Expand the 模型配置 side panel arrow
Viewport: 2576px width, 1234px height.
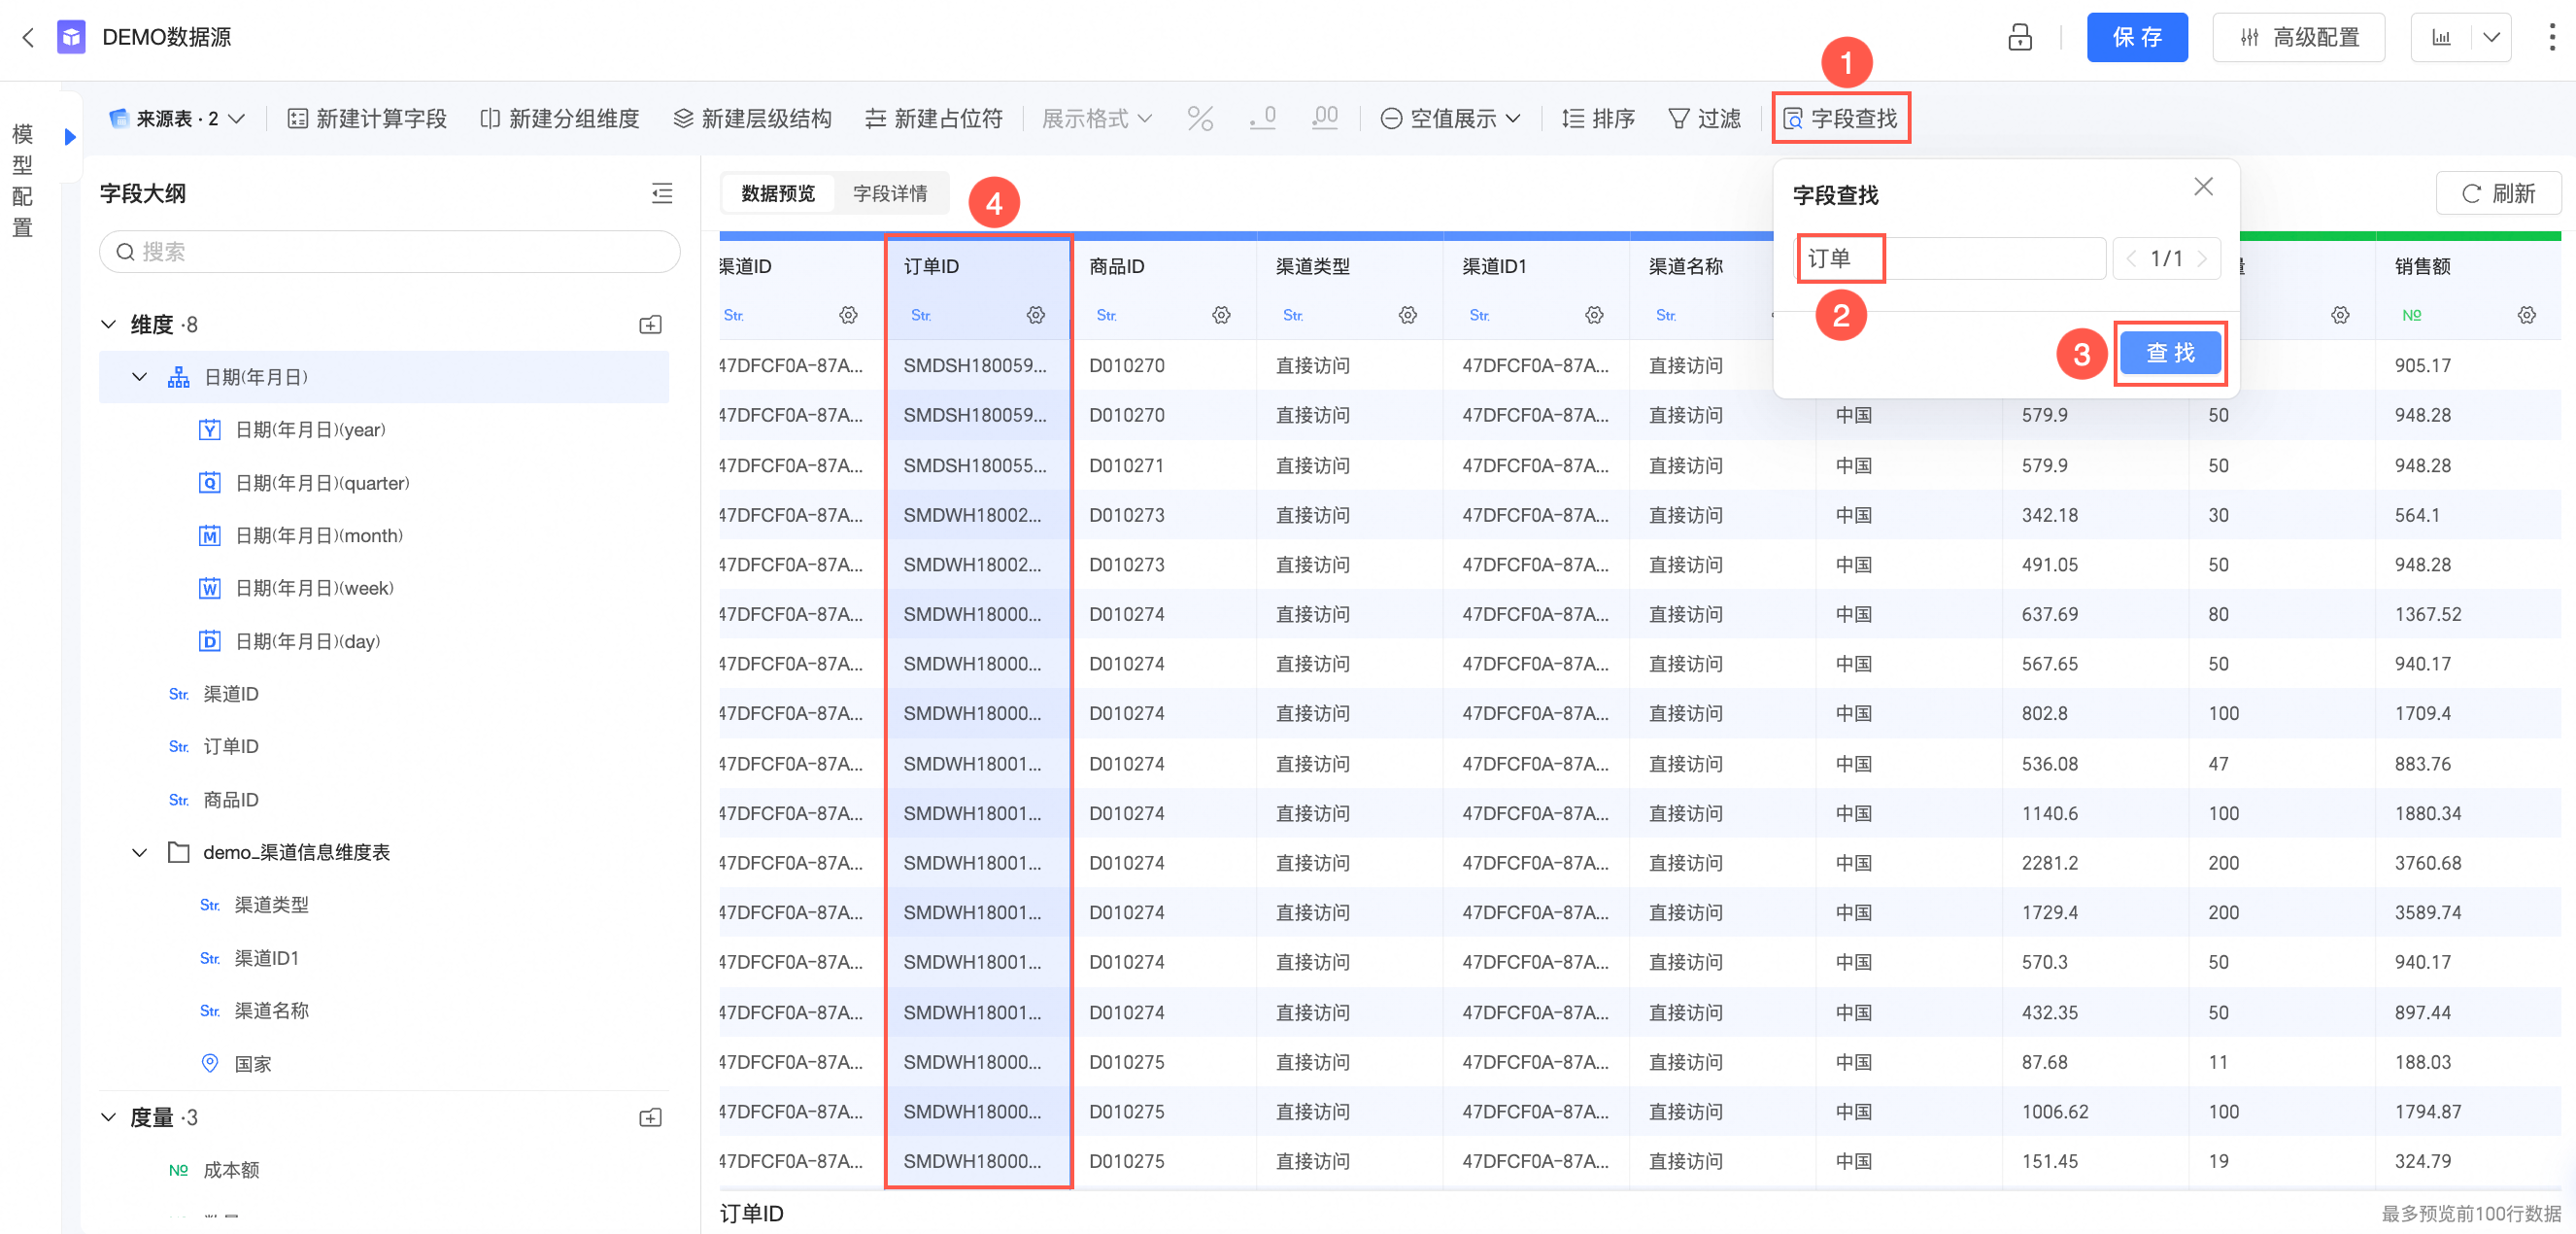coord(70,136)
